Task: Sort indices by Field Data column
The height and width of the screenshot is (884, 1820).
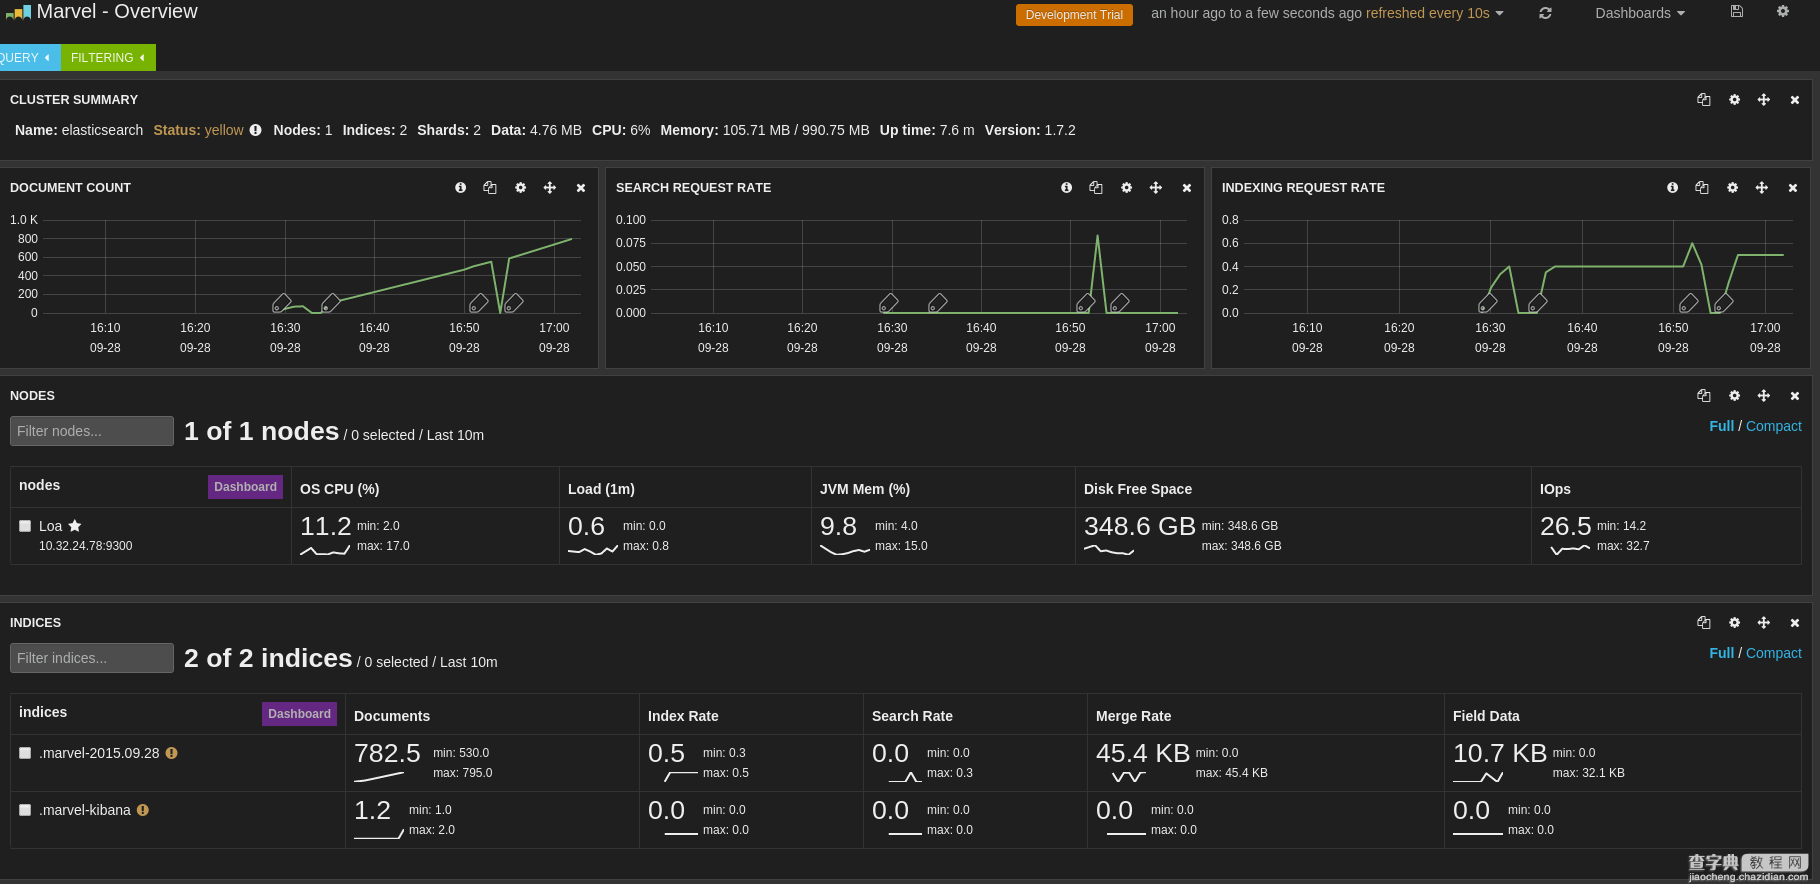Action: pos(1486,716)
